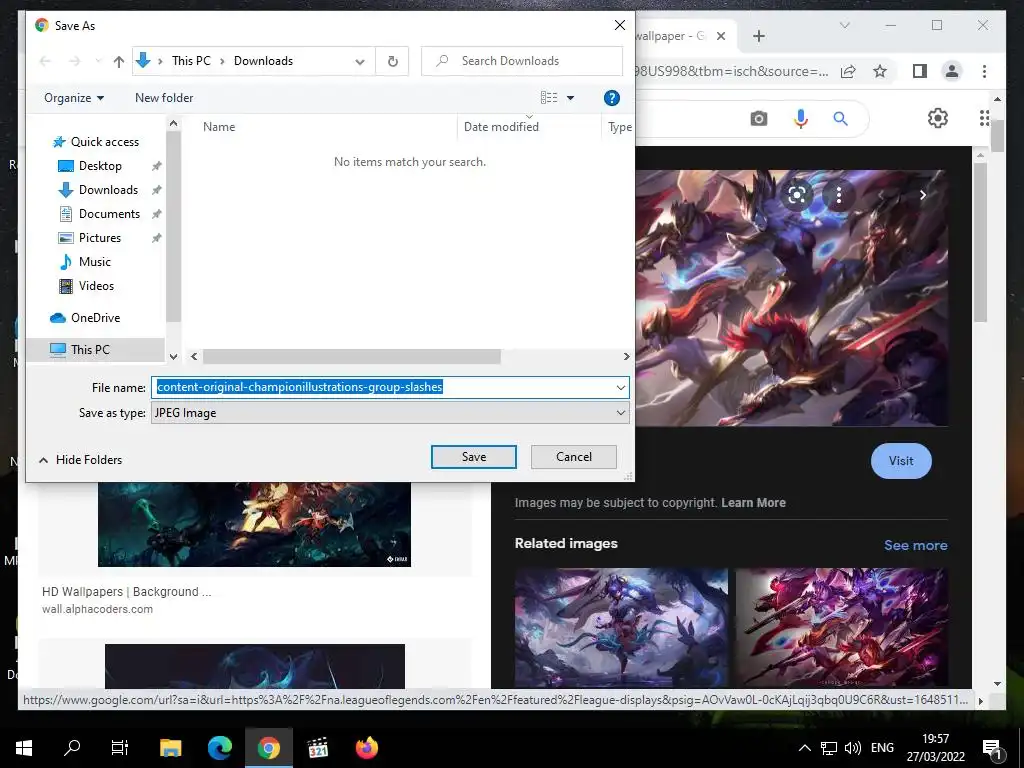The width and height of the screenshot is (1024, 768).
Task: Expand the File name history dropdown arrow
Action: pos(620,387)
